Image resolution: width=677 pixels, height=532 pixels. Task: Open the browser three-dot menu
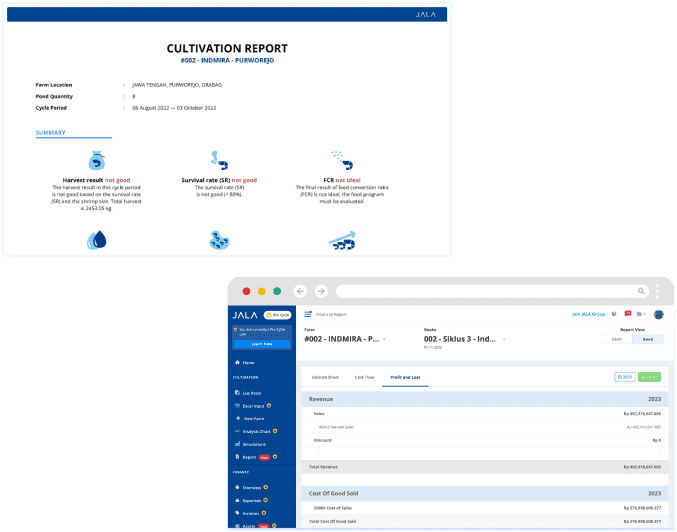click(657, 291)
